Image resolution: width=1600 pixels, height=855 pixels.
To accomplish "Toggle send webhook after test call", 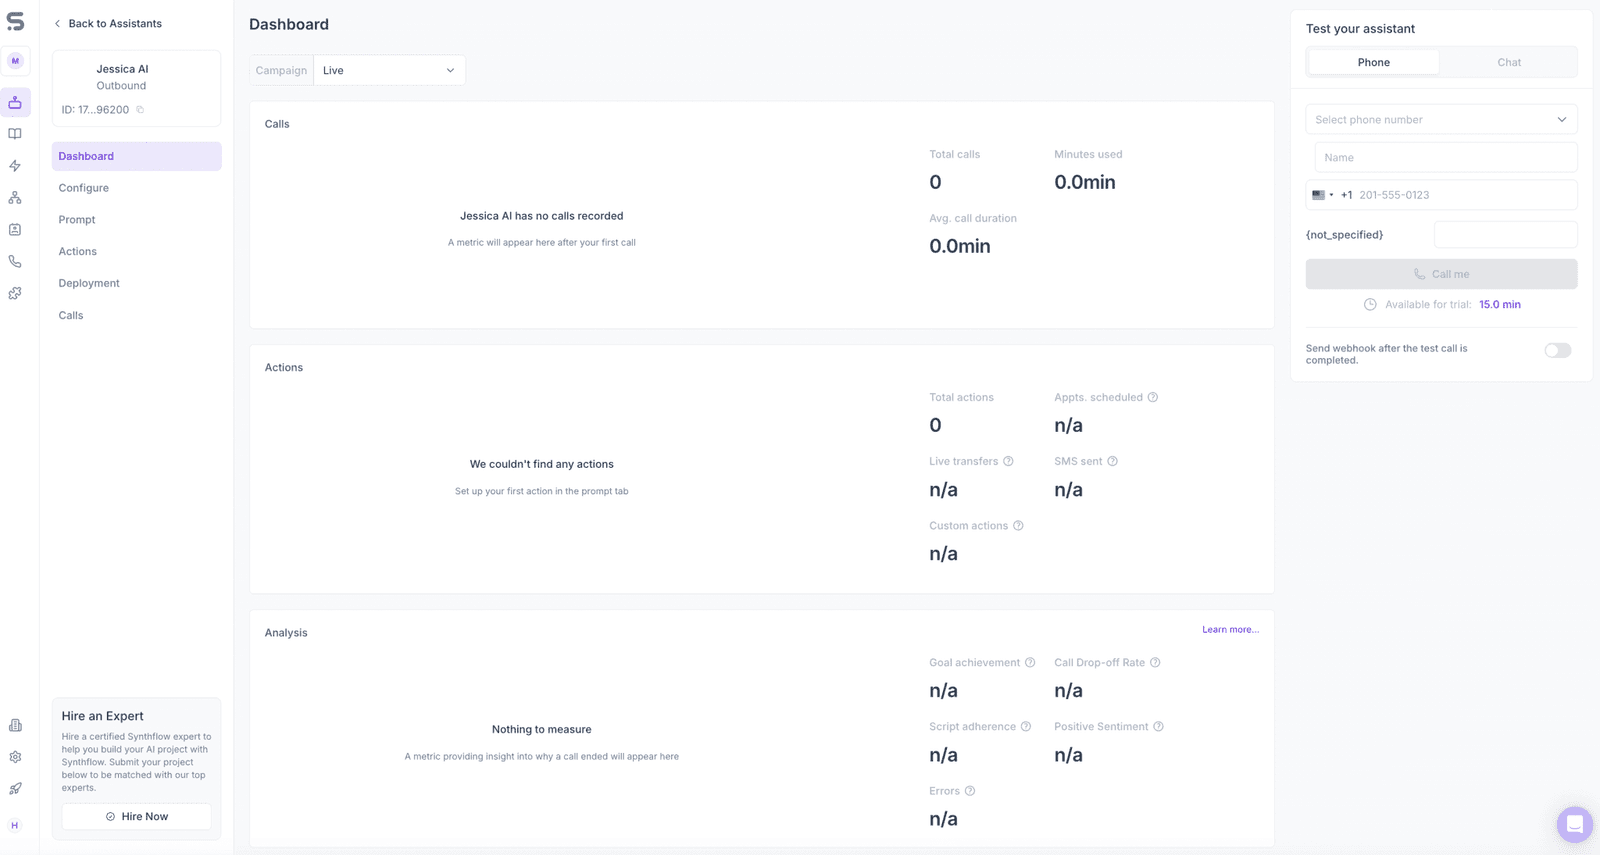I will tap(1558, 350).
